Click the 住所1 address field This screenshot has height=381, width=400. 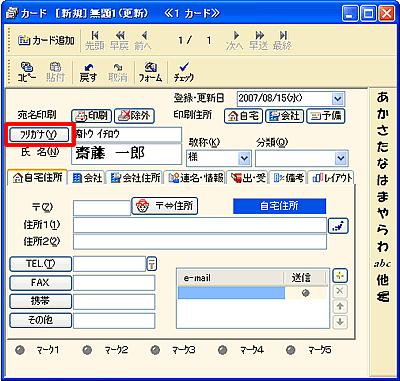200,225
